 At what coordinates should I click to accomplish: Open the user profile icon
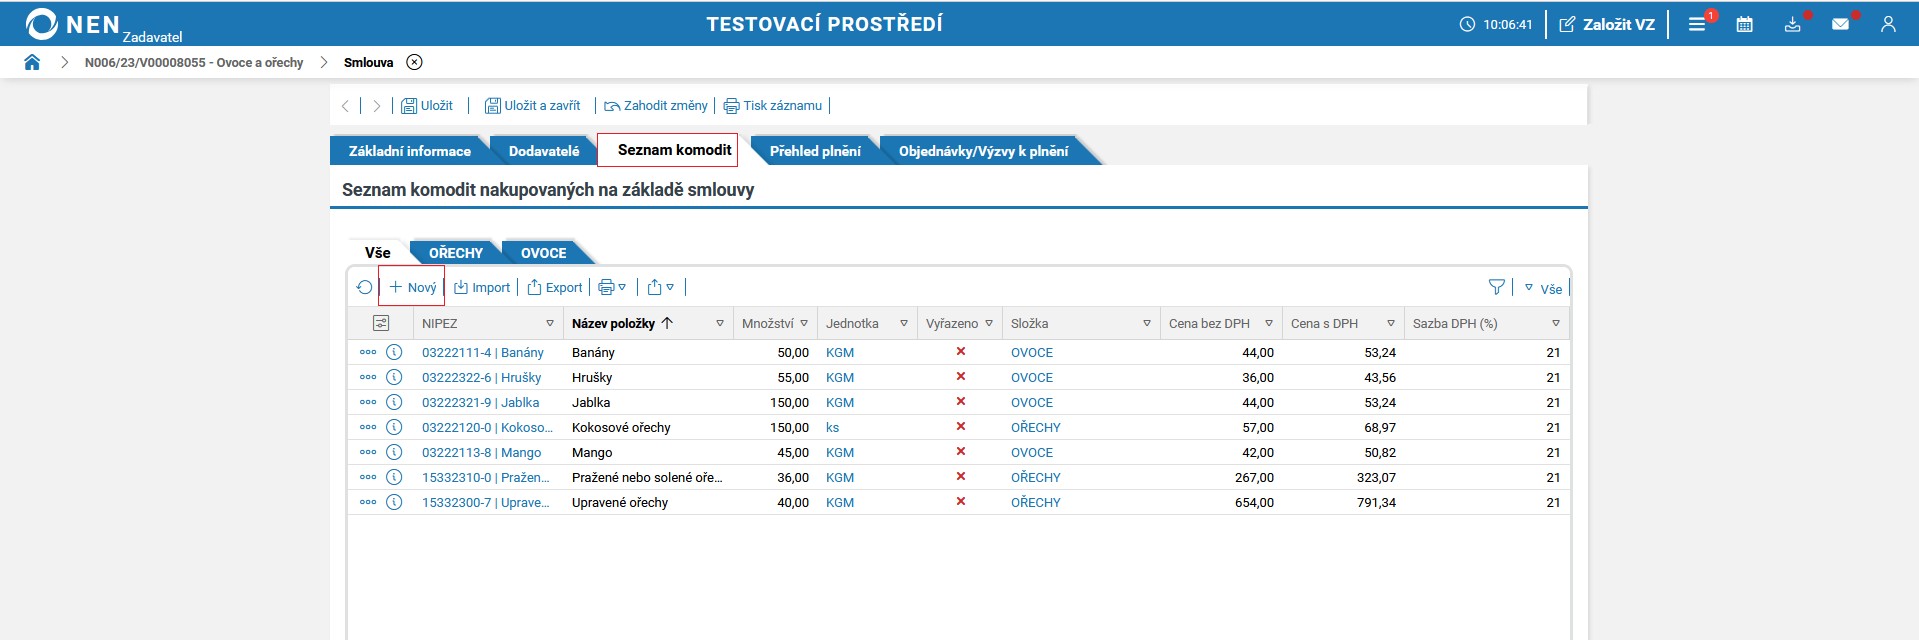[1888, 24]
